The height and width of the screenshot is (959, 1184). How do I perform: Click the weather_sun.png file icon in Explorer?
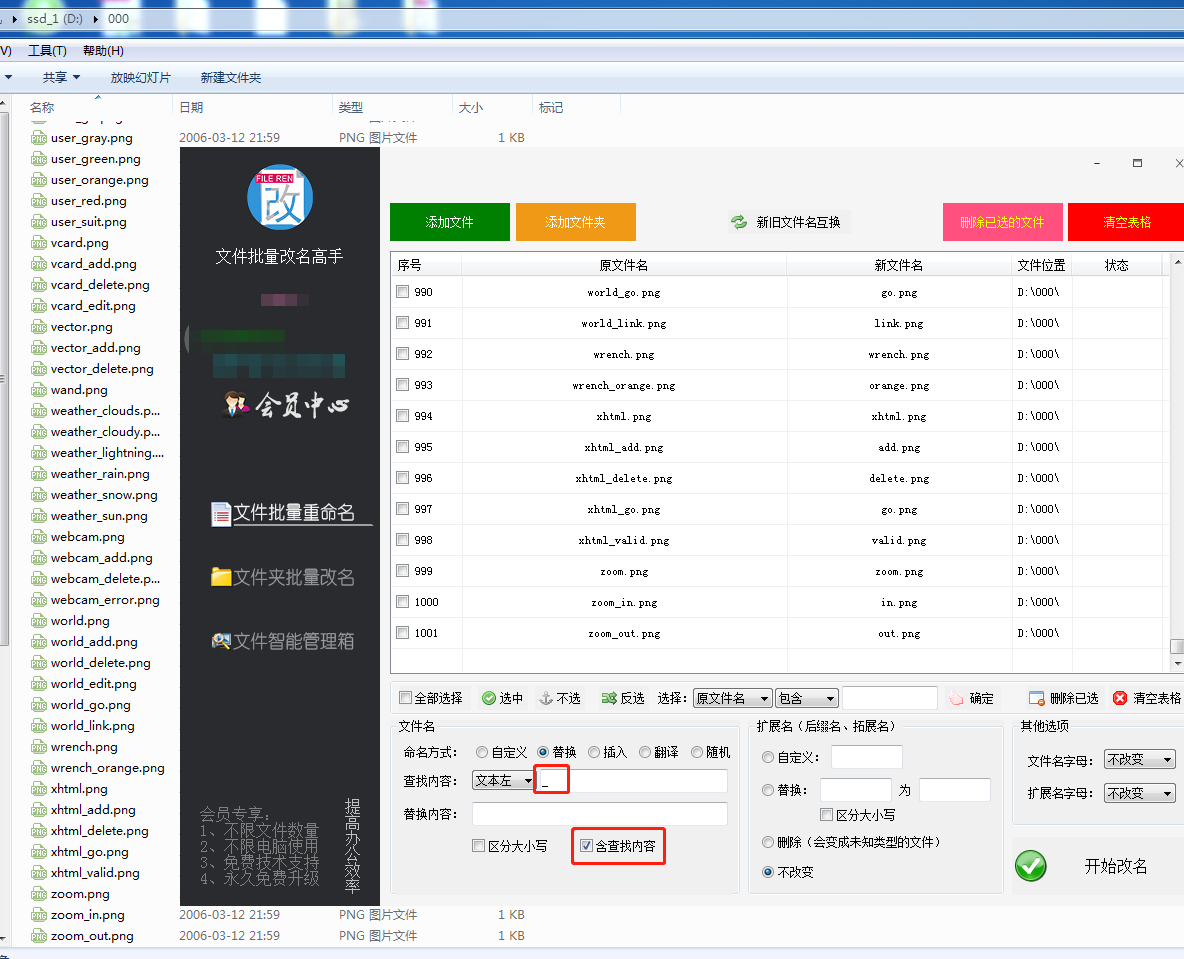tap(39, 516)
